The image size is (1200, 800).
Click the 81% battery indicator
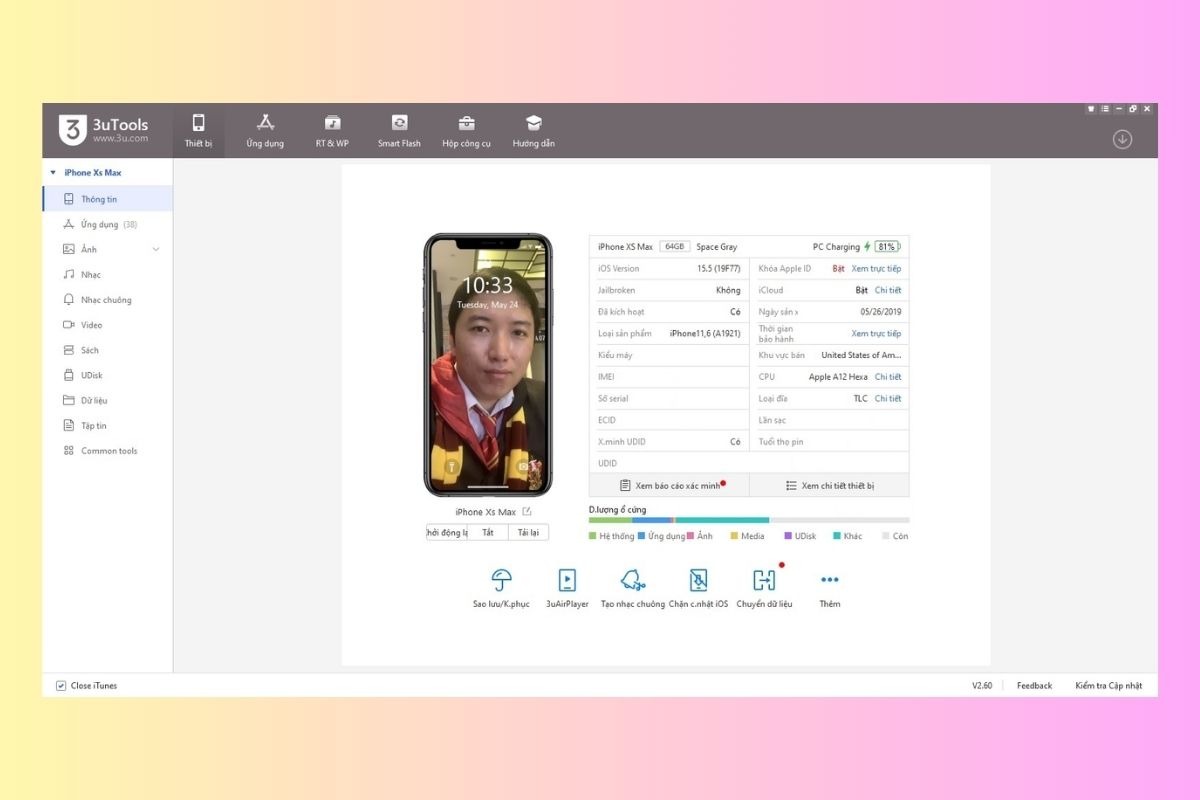click(886, 247)
